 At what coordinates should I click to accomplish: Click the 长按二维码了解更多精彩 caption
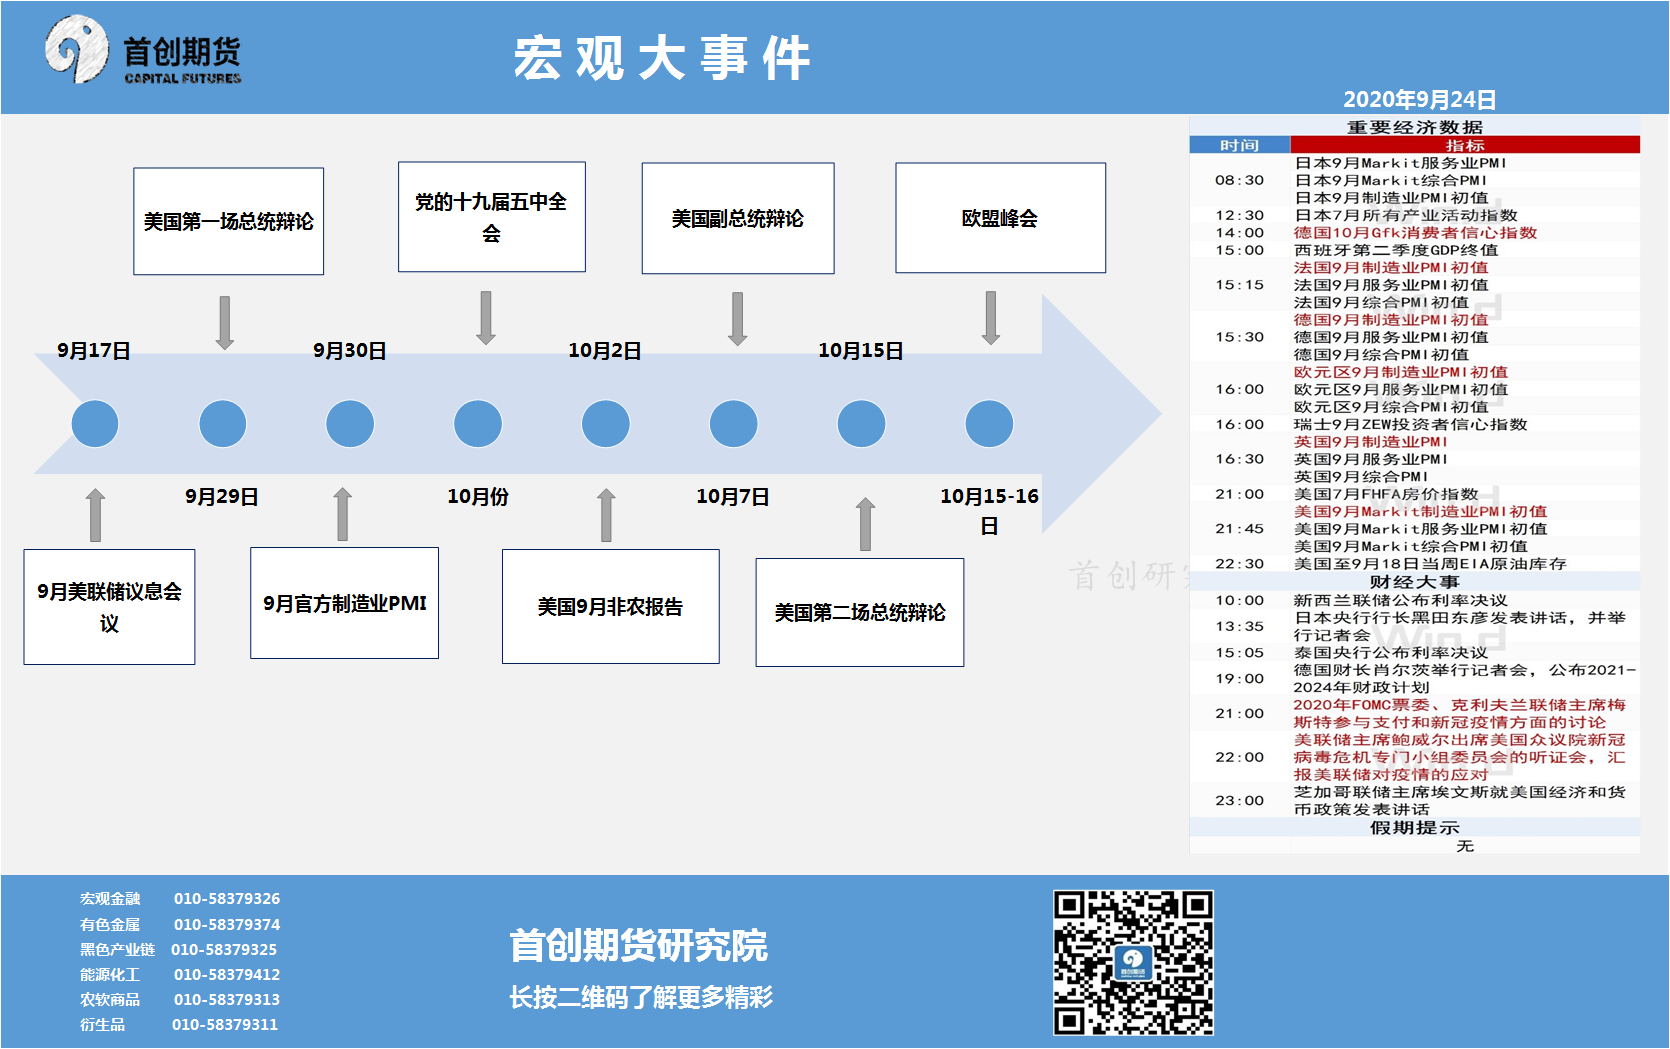[x=641, y=997]
